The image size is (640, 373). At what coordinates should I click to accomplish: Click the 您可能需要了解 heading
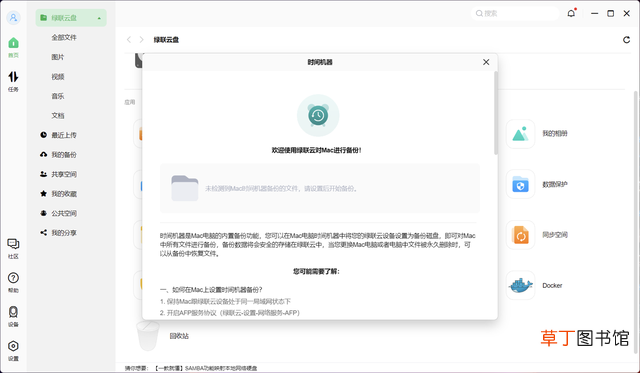tap(316, 271)
